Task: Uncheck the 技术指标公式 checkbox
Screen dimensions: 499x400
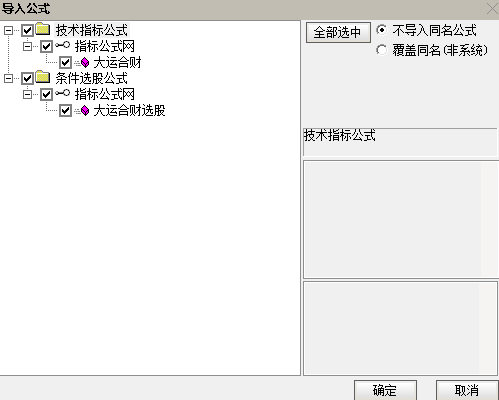Action: [27, 30]
